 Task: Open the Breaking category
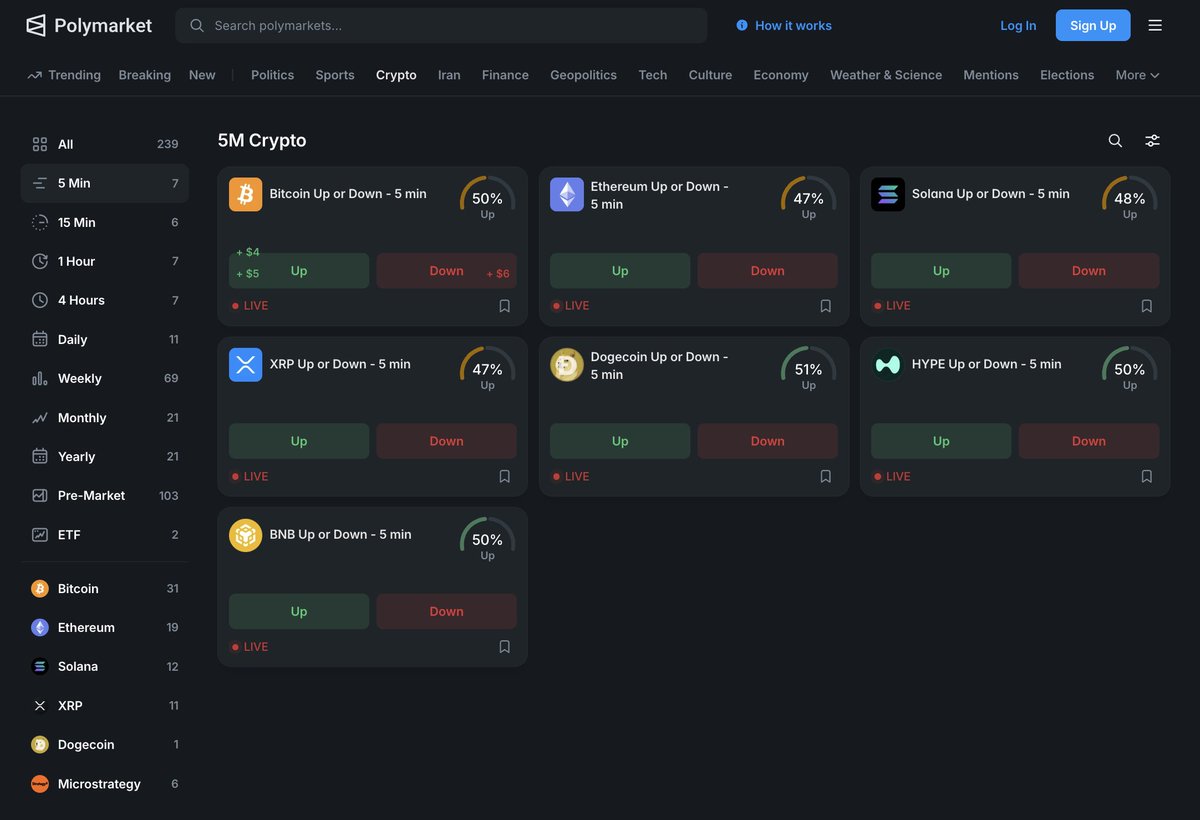pos(144,75)
